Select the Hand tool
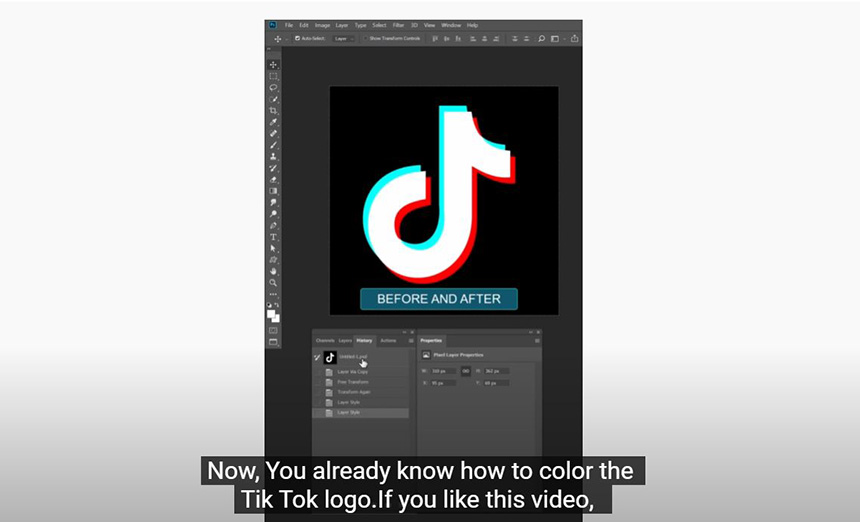 click(x=273, y=271)
